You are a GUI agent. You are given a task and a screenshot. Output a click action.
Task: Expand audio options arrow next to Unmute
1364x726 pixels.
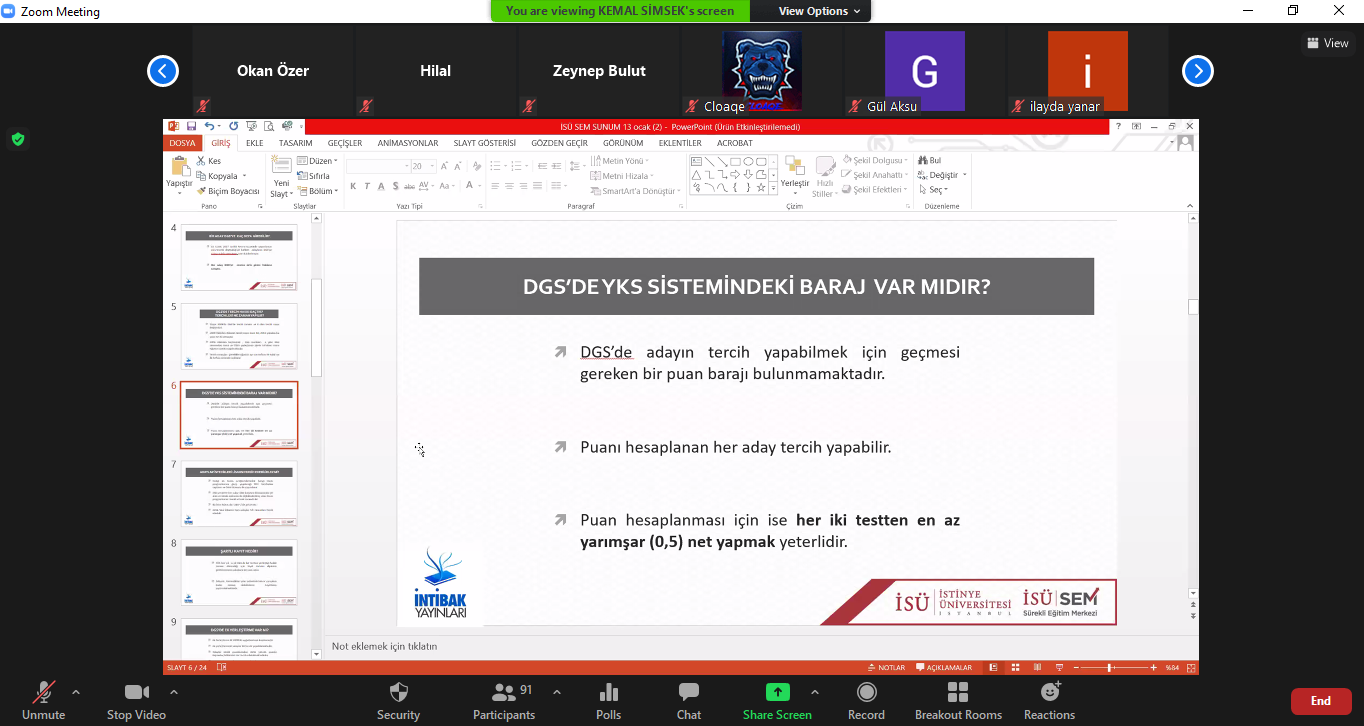[76, 692]
